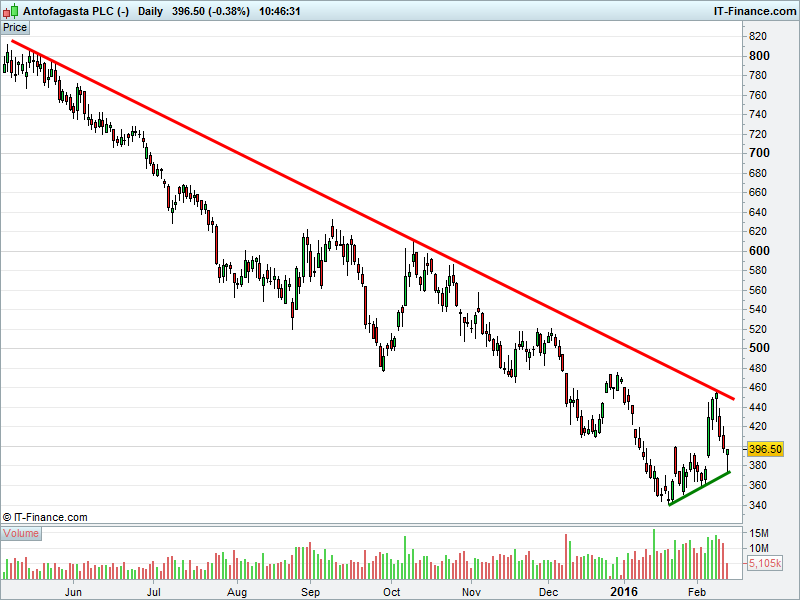800x600 pixels.
Task: Click the candlestick chart icon beside Antofagasta
Action: pos(12,11)
